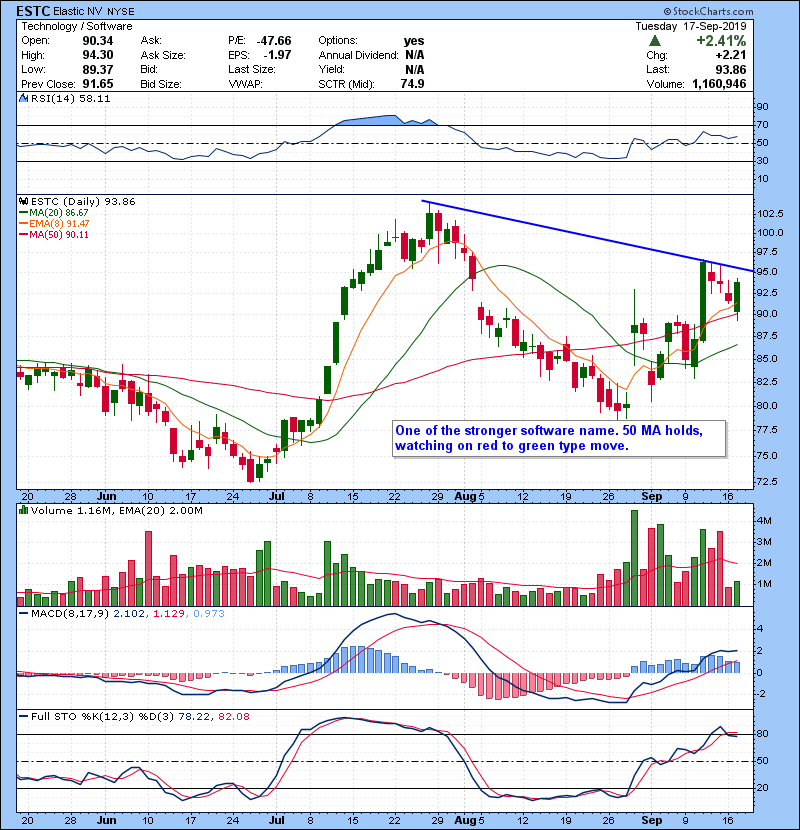Click the MACD signal value 1.129
This screenshot has height=830, width=800.
click(169, 614)
